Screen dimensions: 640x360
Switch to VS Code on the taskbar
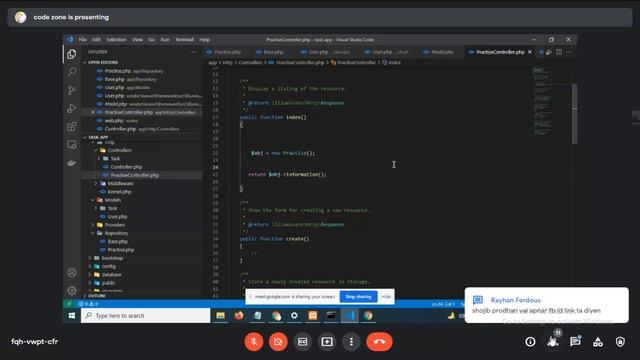click(x=350, y=316)
